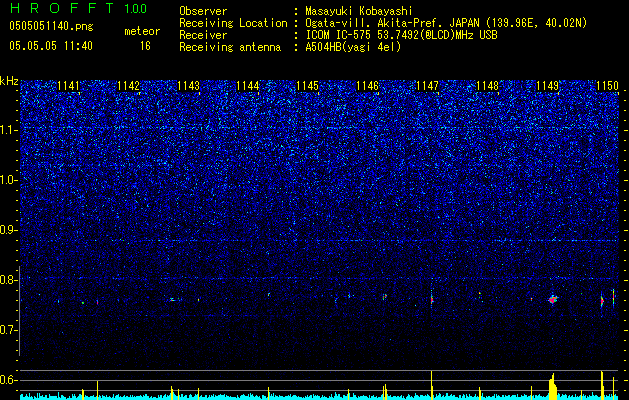Click the 1150 time marker

pos(607,86)
